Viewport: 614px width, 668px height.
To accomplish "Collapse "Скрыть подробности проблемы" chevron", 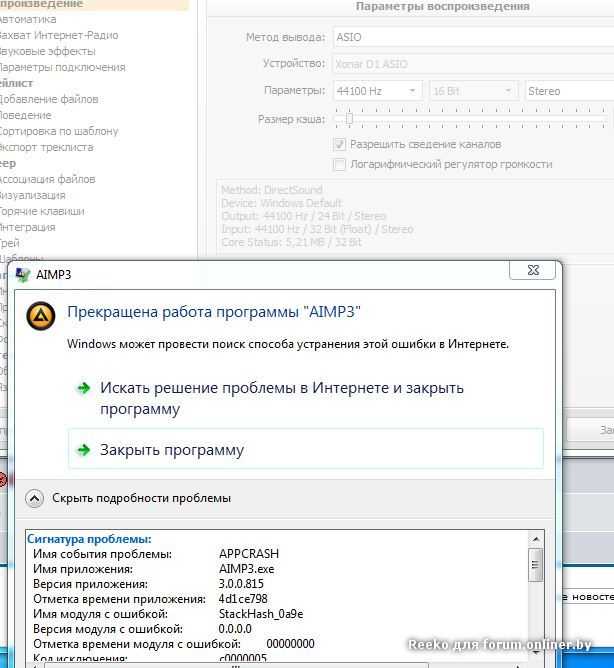I will [x=34, y=498].
